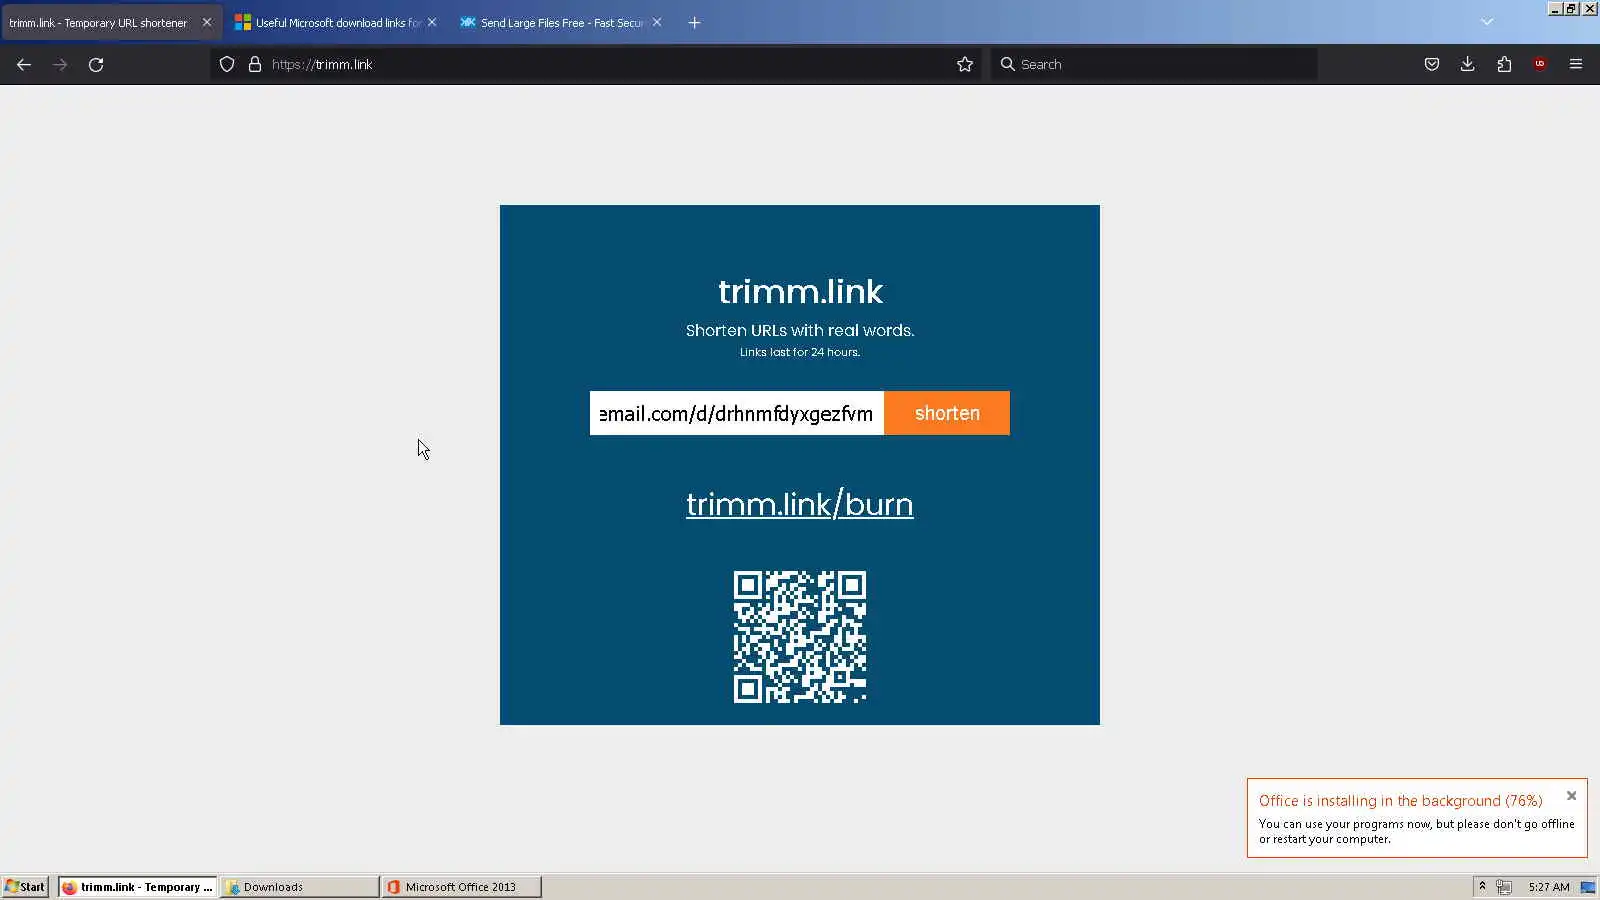Click the browser Search box
The height and width of the screenshot is (900, 1600).
click(x=1153, y=64)
